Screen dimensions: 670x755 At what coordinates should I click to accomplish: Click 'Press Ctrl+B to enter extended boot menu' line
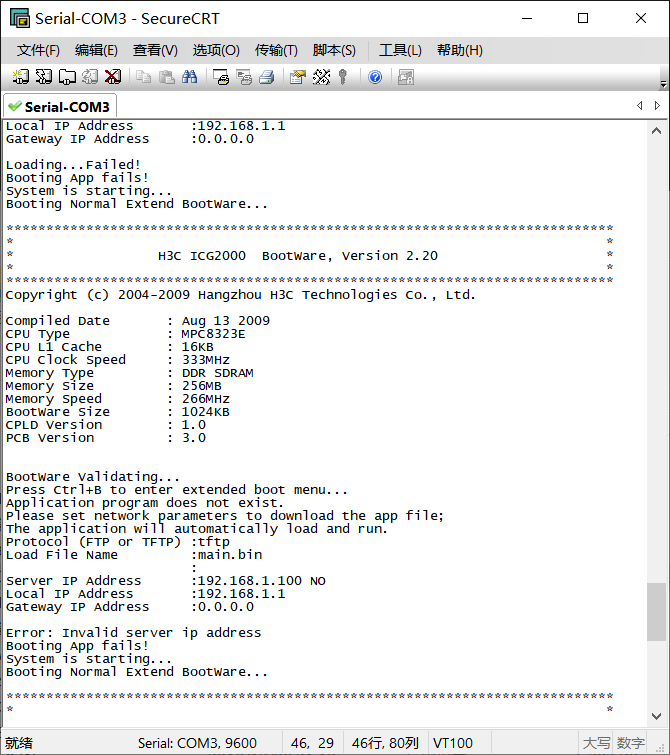[177, 490]
